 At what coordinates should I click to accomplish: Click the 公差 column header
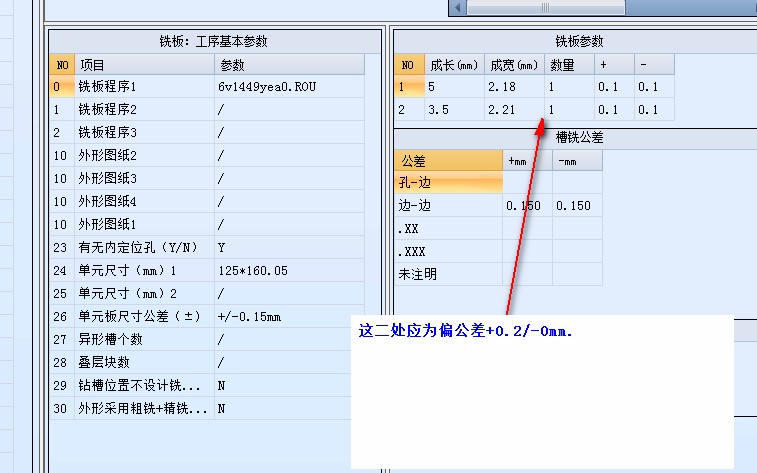[449, 161]
